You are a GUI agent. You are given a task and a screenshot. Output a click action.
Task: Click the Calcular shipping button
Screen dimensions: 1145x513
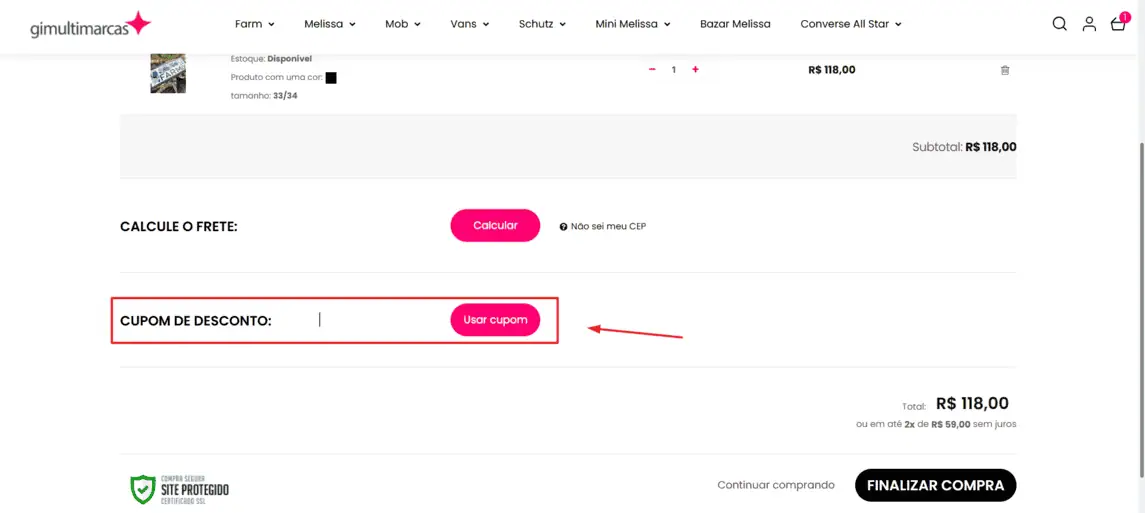[495, 225]
